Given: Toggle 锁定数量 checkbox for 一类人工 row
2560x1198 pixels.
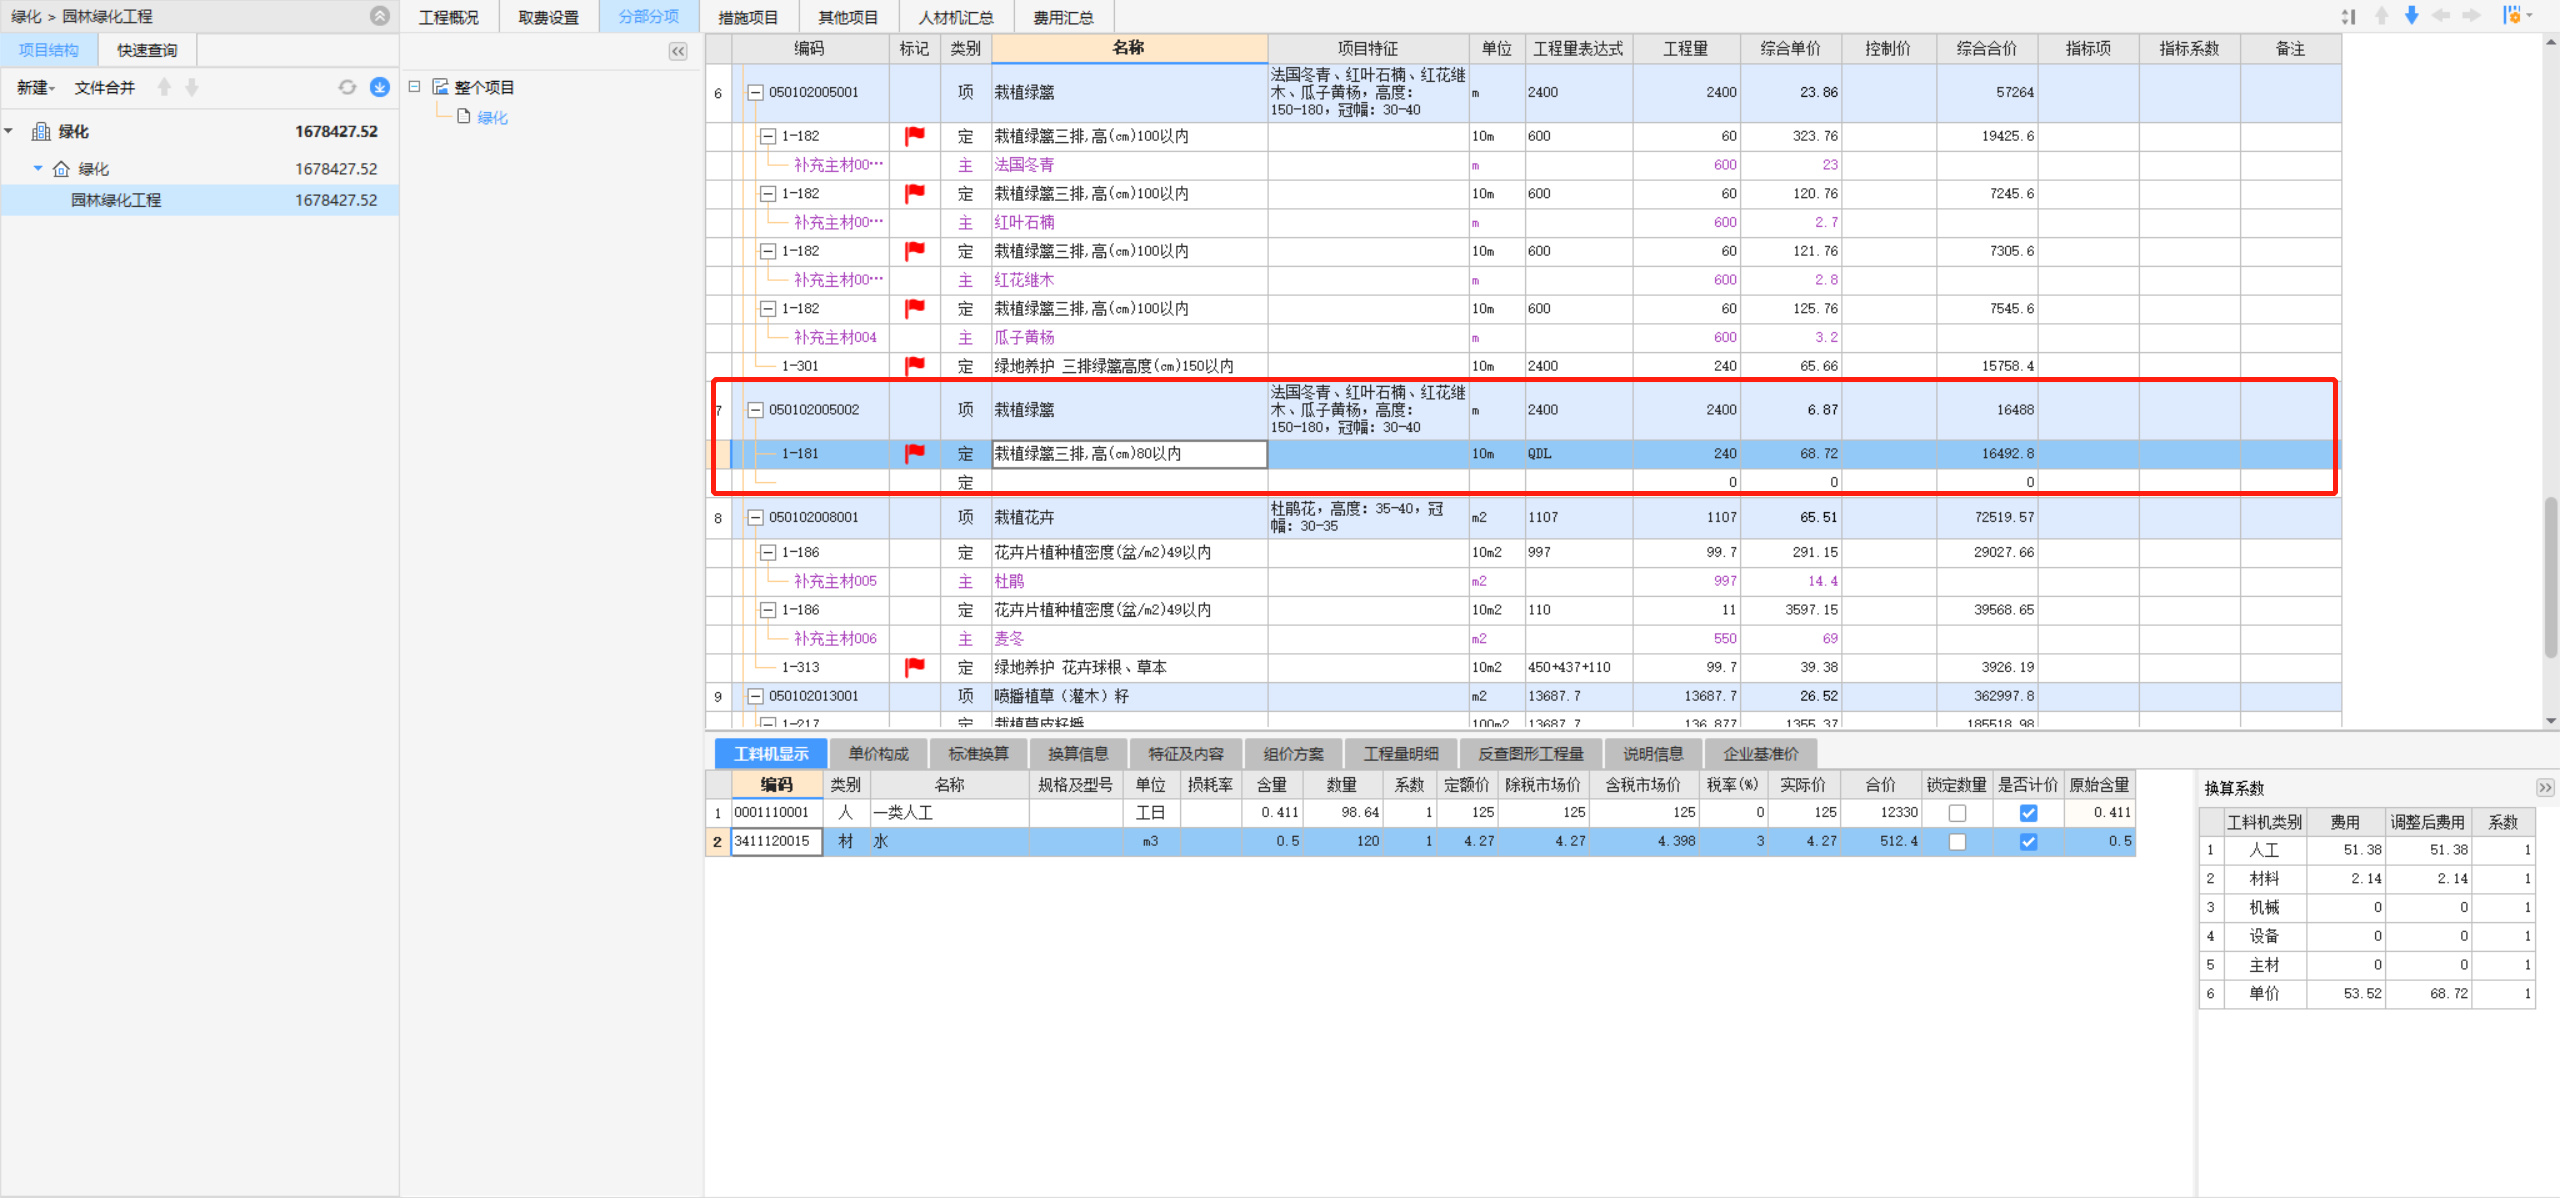Looking at the screenshot, I should point(1957,813).
